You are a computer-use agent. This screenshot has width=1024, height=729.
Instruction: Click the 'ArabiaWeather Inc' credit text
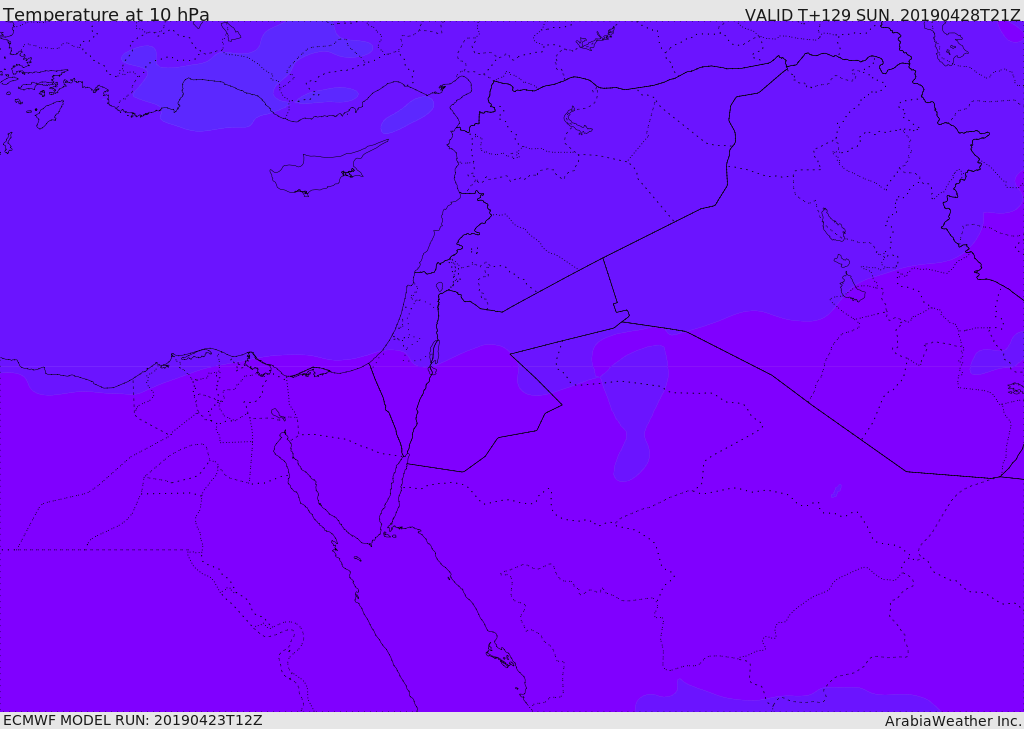[x=953, y=721]
